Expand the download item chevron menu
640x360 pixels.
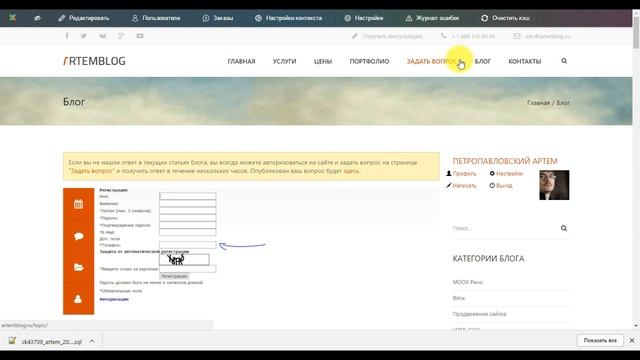click(92, 341)
